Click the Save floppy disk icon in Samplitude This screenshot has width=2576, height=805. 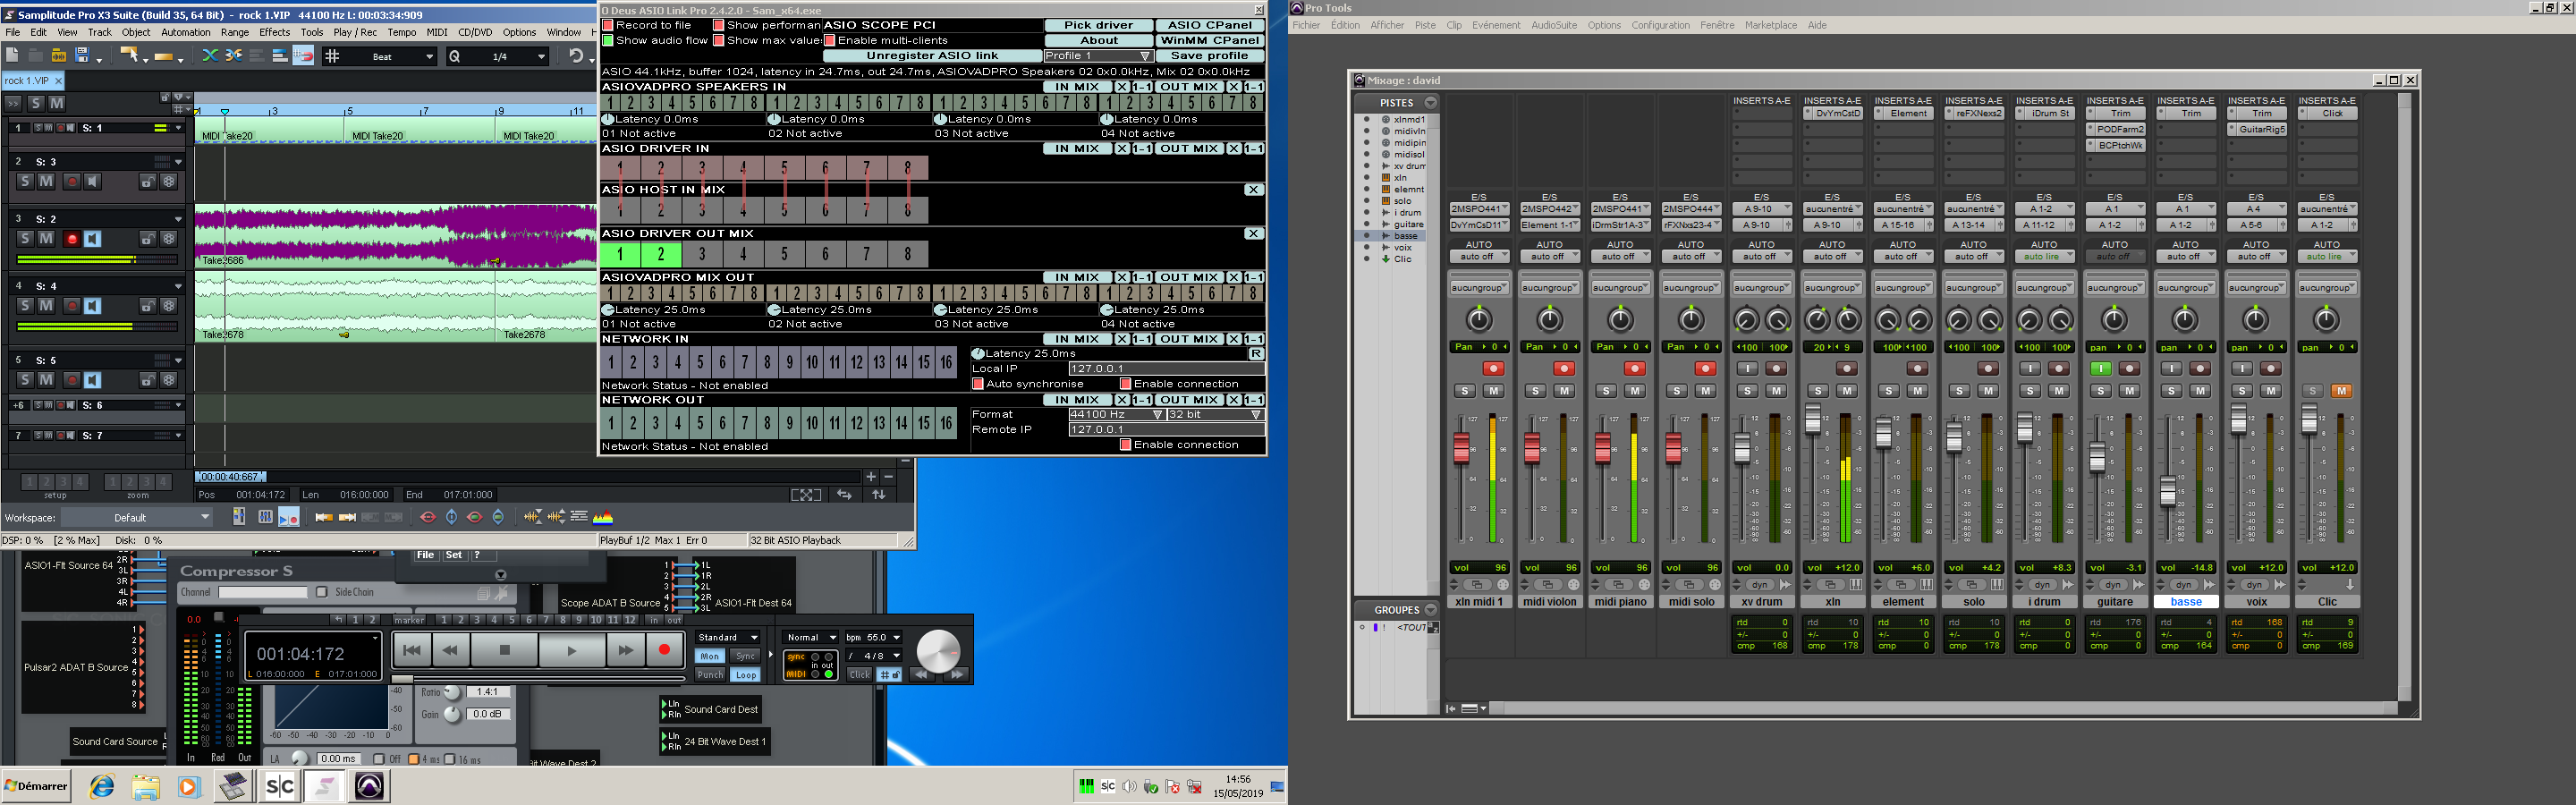82,56
